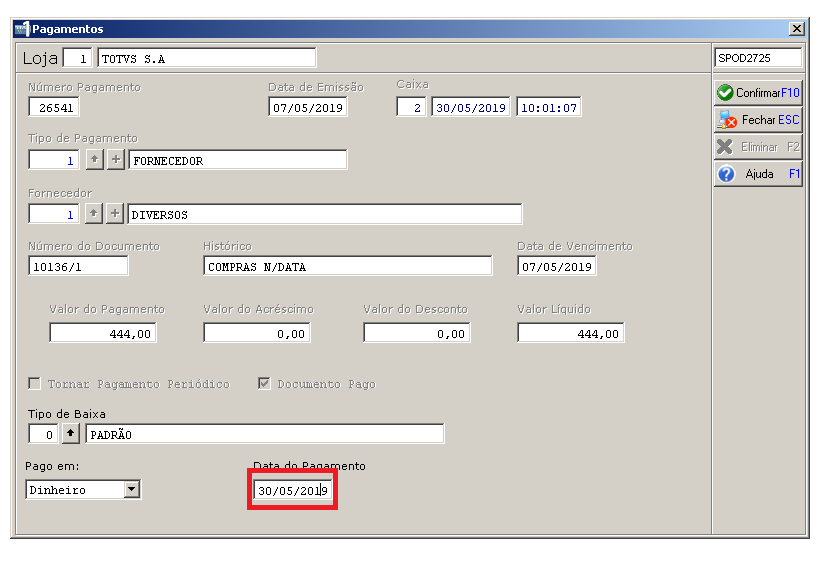
Task: Click the Tipo de Baixa code field
Action: 43,434
